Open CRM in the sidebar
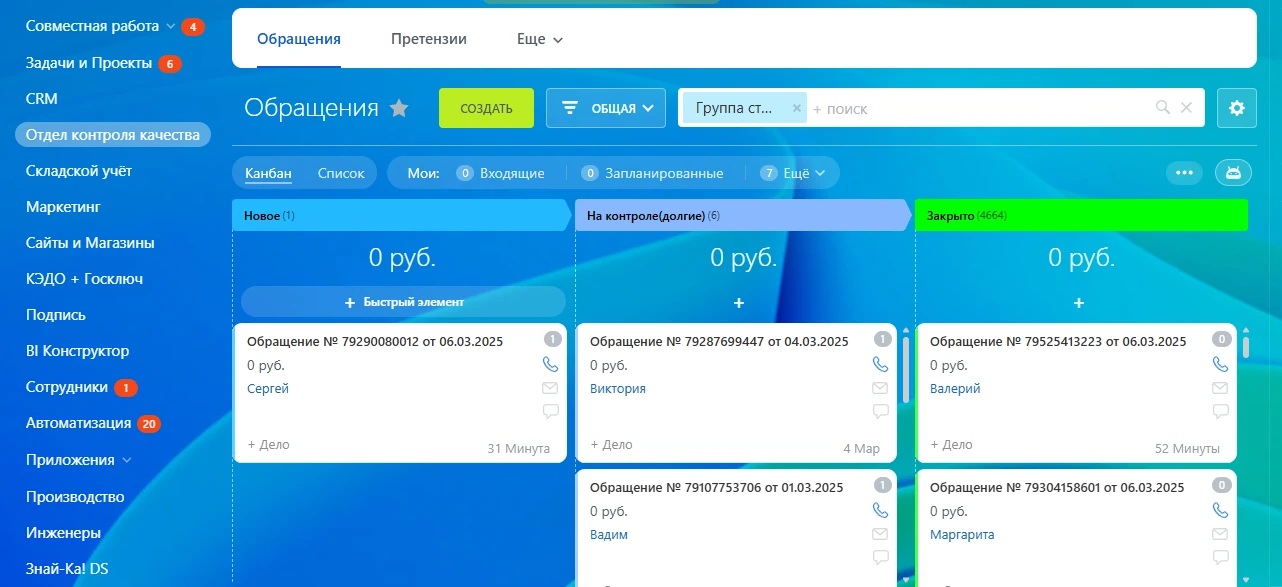 (x=42, y=99)
